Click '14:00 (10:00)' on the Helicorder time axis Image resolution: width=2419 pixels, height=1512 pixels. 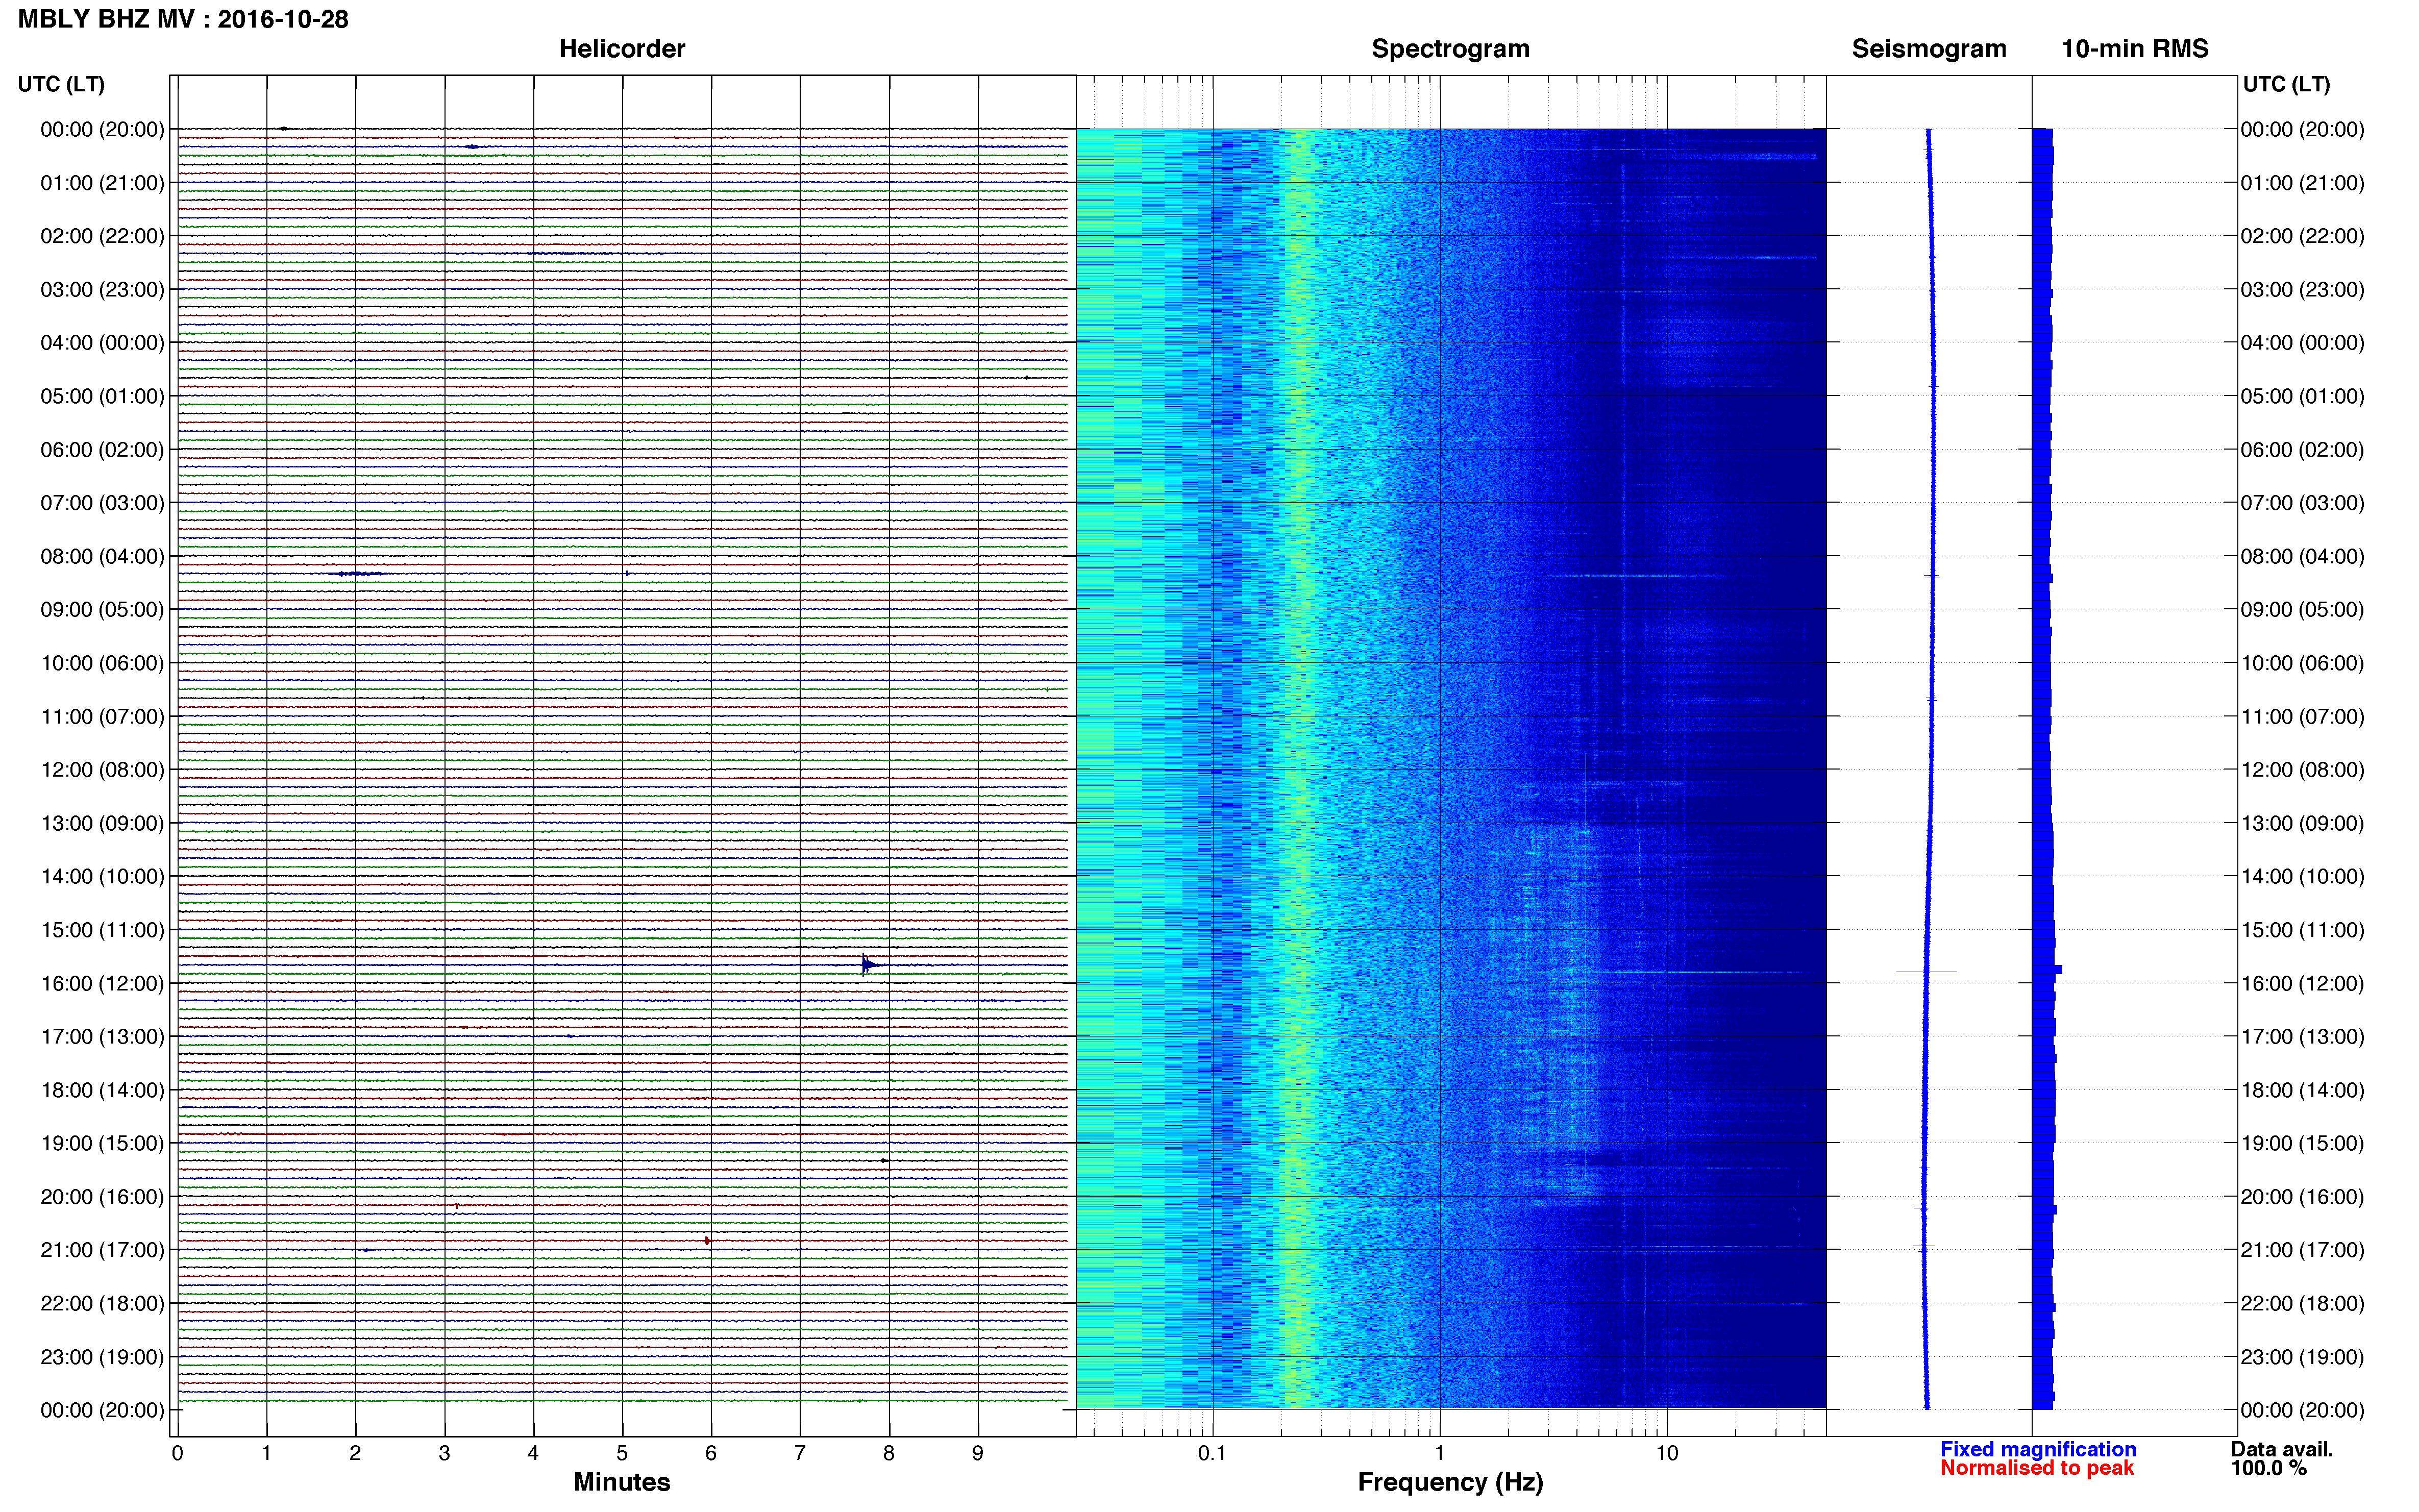[102, 877]
